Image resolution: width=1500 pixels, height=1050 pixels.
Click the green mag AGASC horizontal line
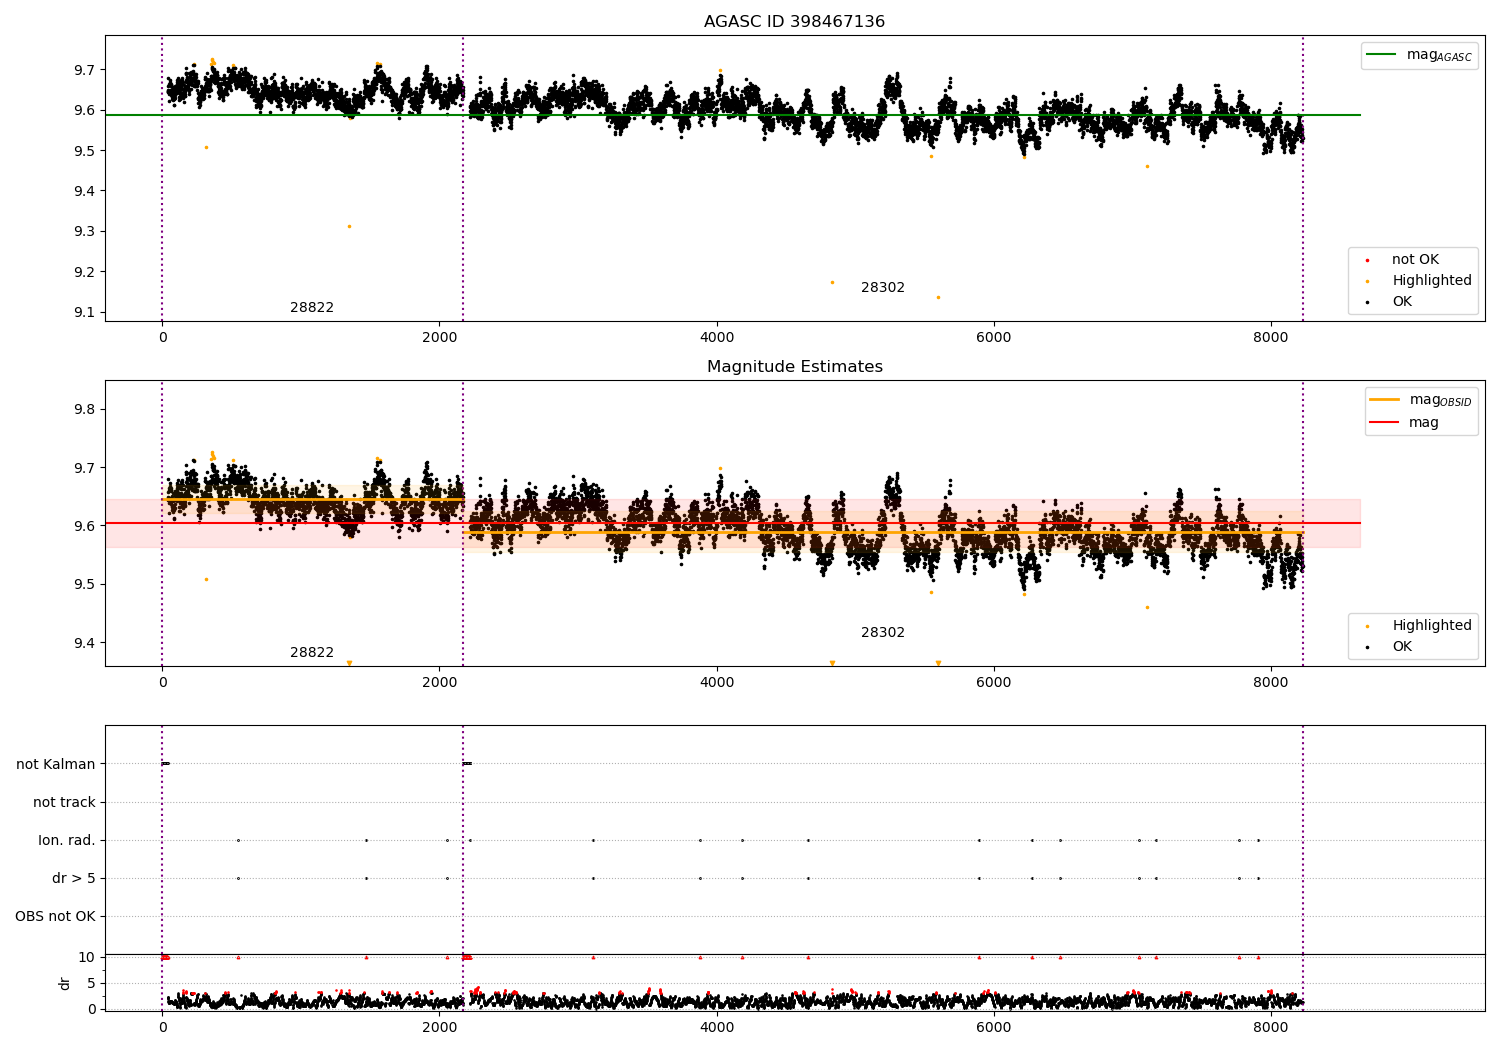(732, 115)
